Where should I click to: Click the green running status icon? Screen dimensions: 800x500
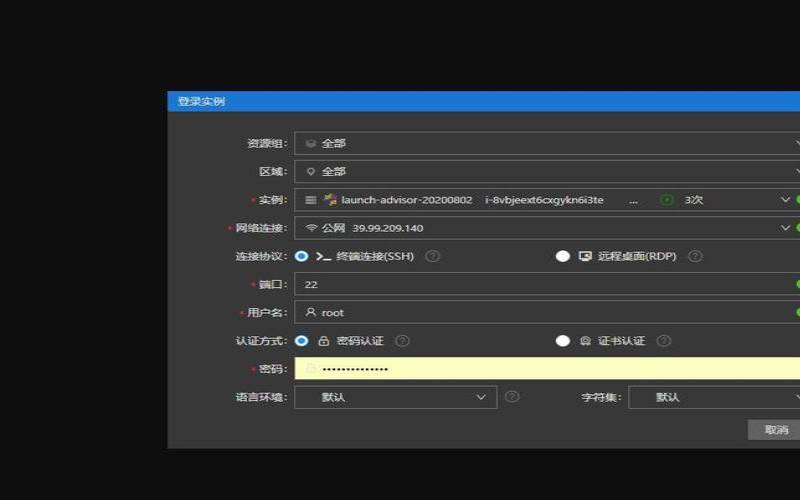(x=667, y=199)
